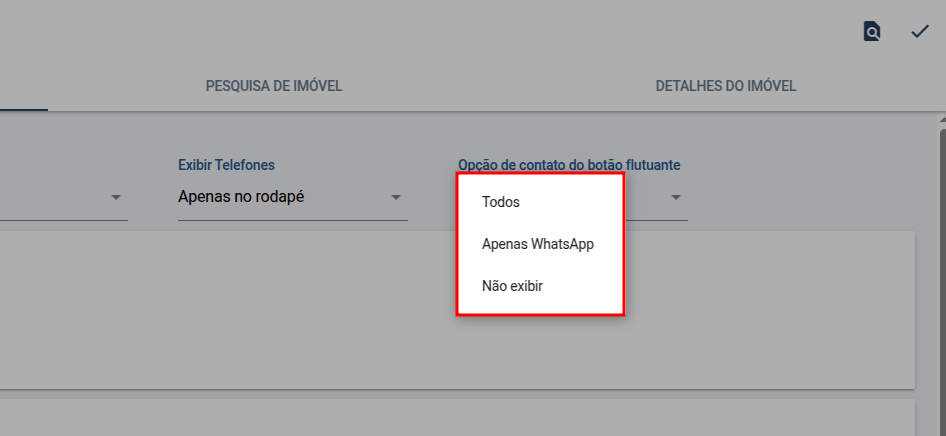Image resolution: width=946 pixels, height=436 pixels.
Task: Click the search preview icon at top right
Action: pos(872,31)
